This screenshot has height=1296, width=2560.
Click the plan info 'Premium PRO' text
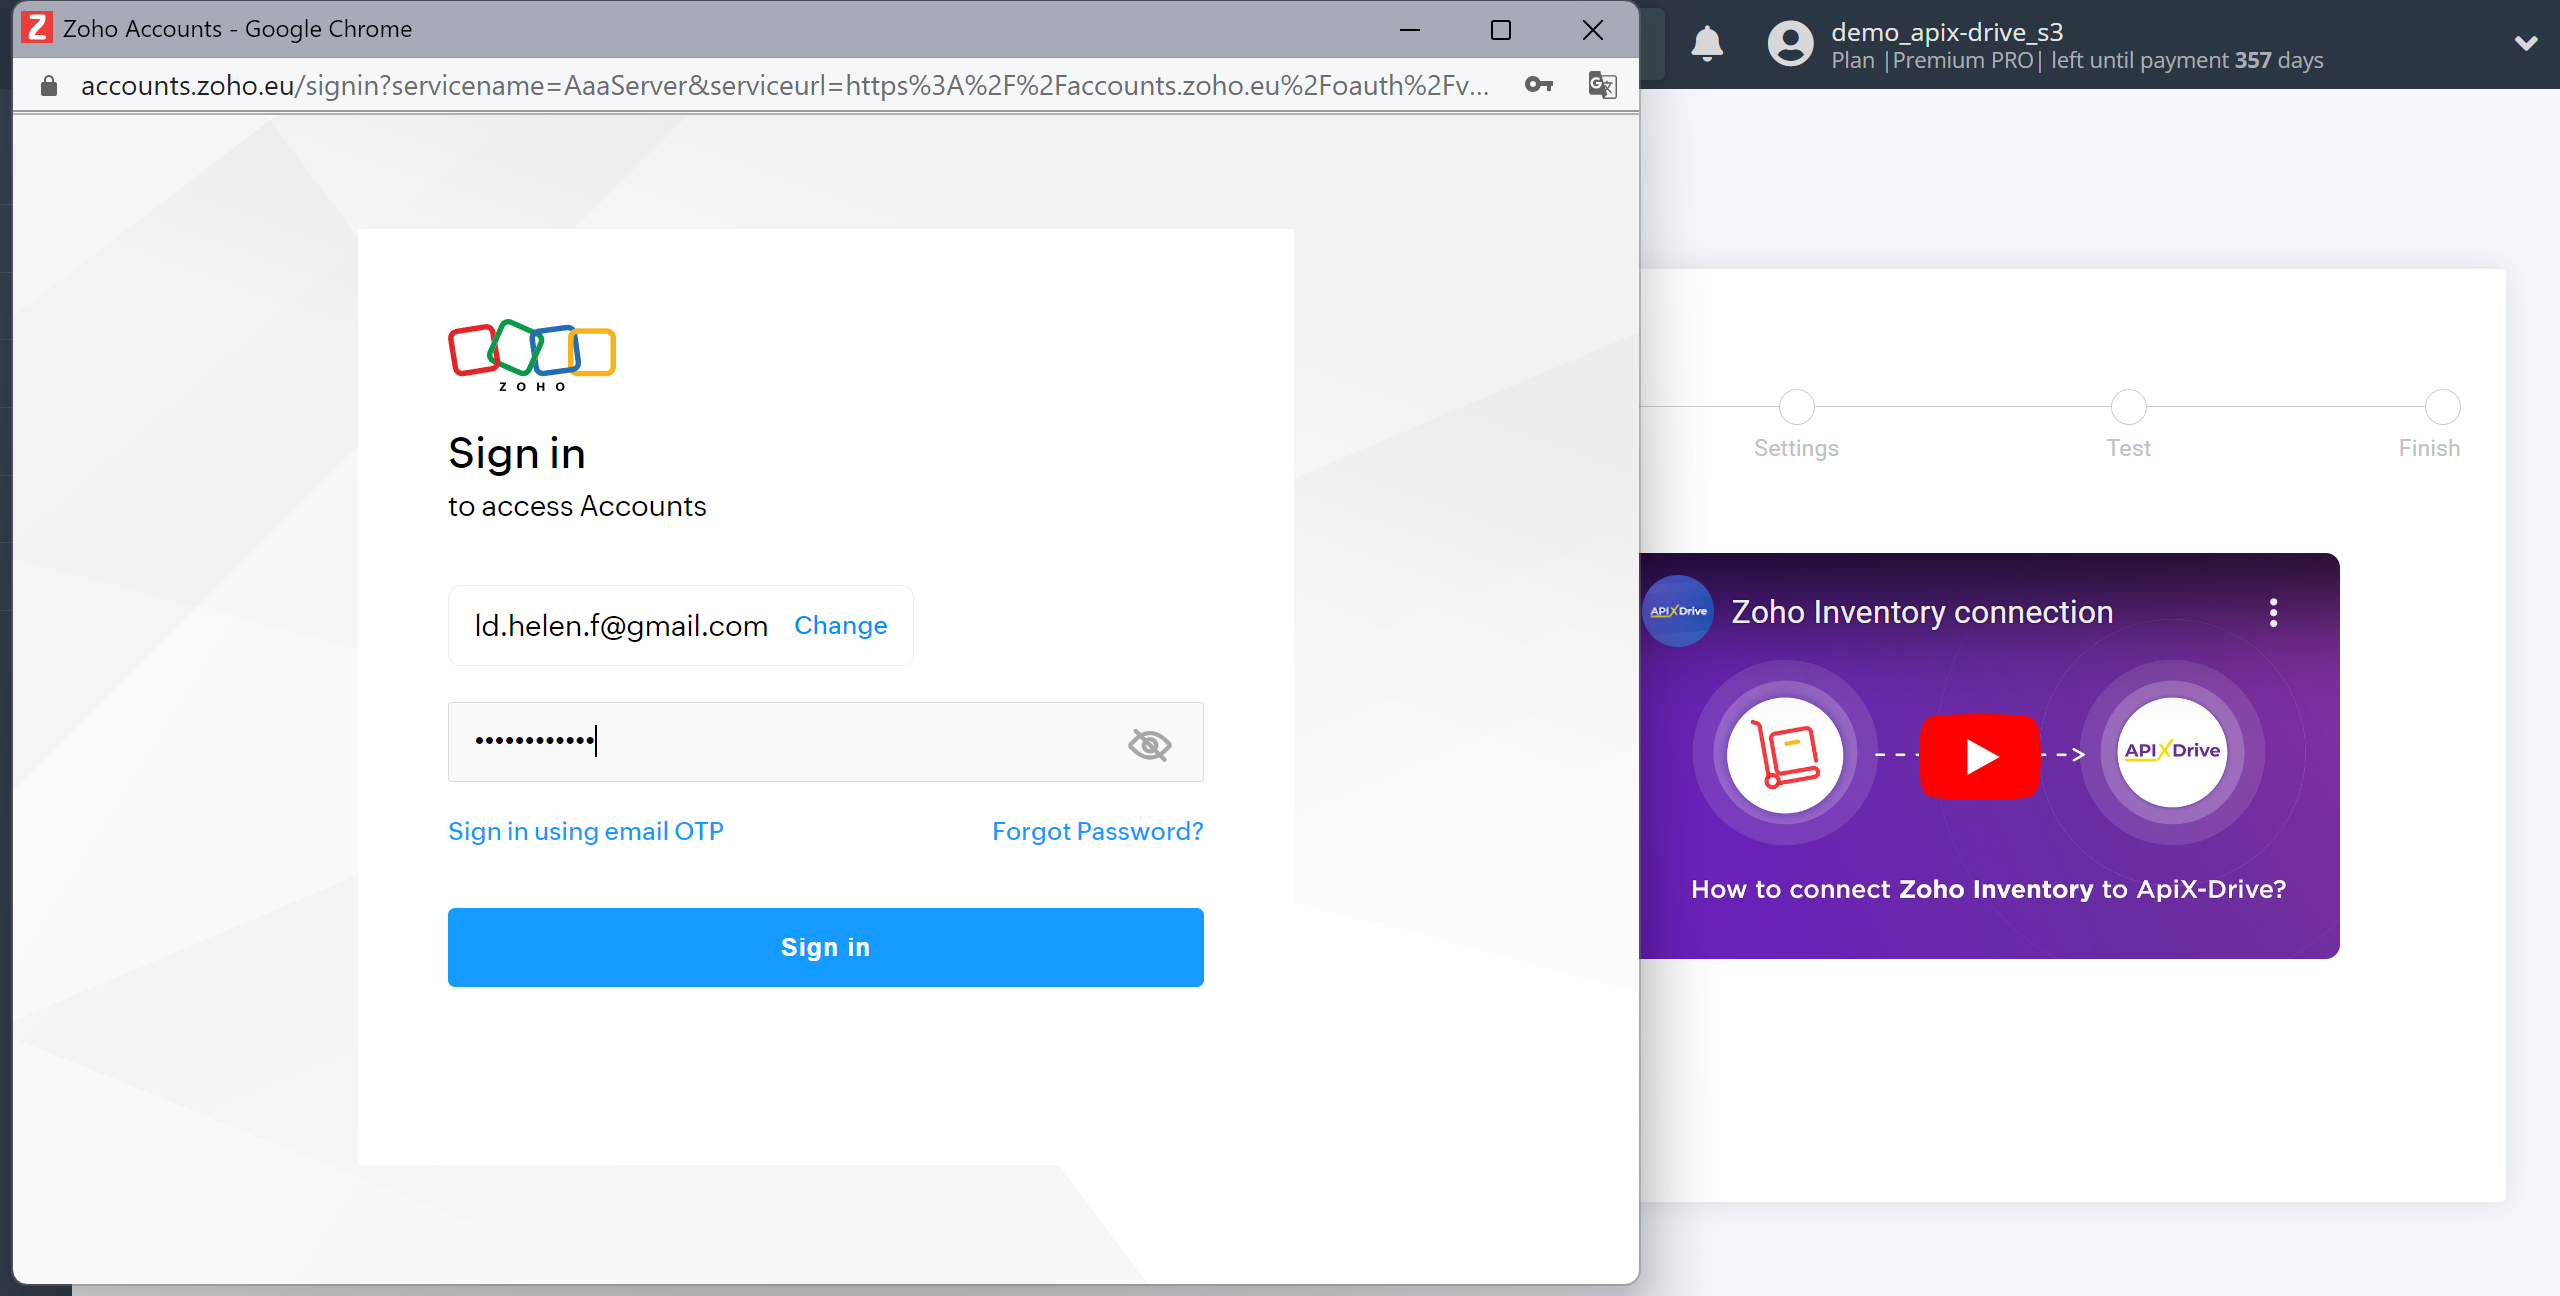coord(1964,61)
